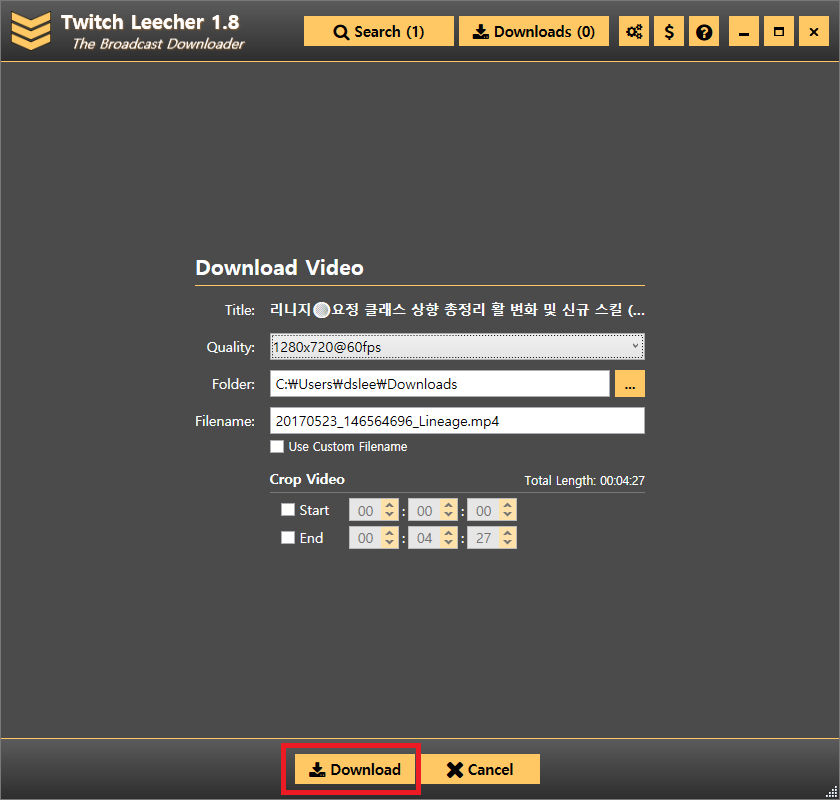Increase the End minutes spinner value

449,533
